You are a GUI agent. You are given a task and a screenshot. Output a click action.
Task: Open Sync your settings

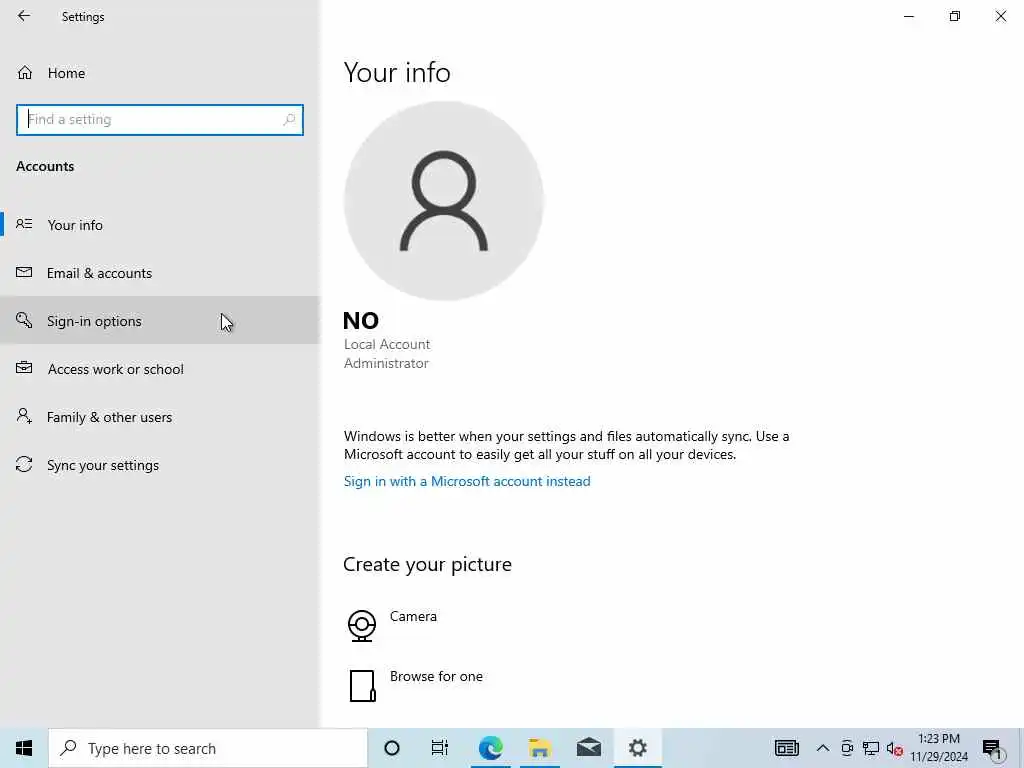point(160,465)
